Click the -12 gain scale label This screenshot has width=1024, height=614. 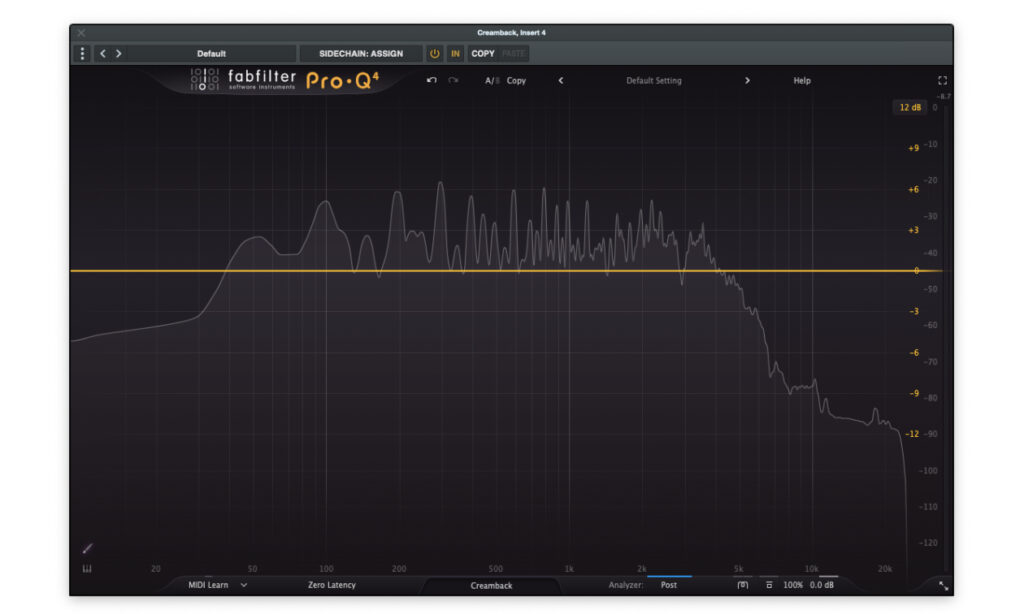[x=912, y=434]
